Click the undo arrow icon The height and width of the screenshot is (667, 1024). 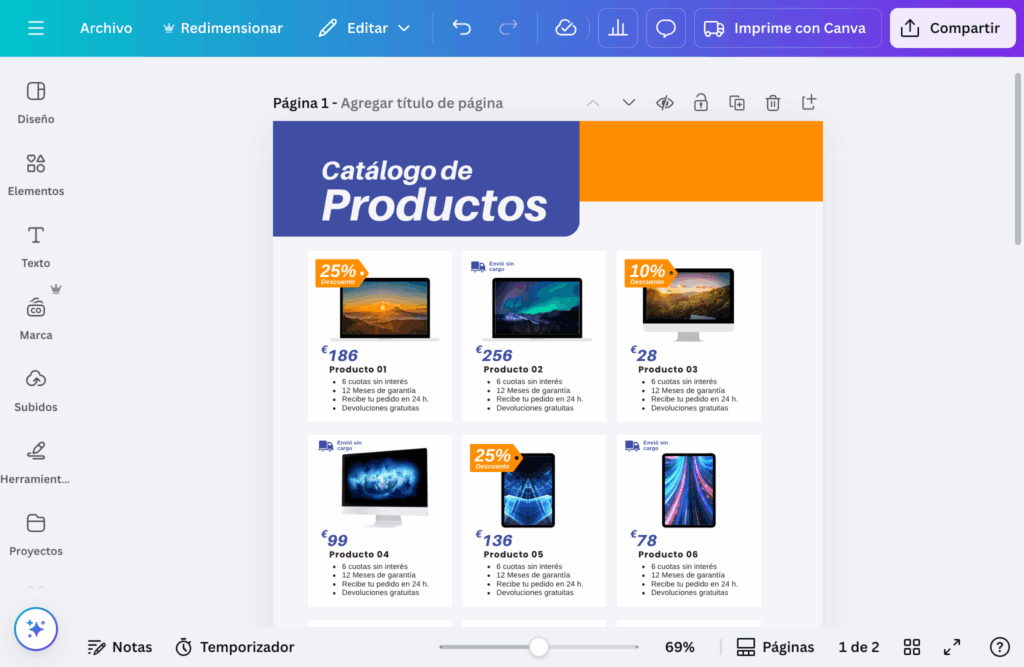[x=462, y=28]
